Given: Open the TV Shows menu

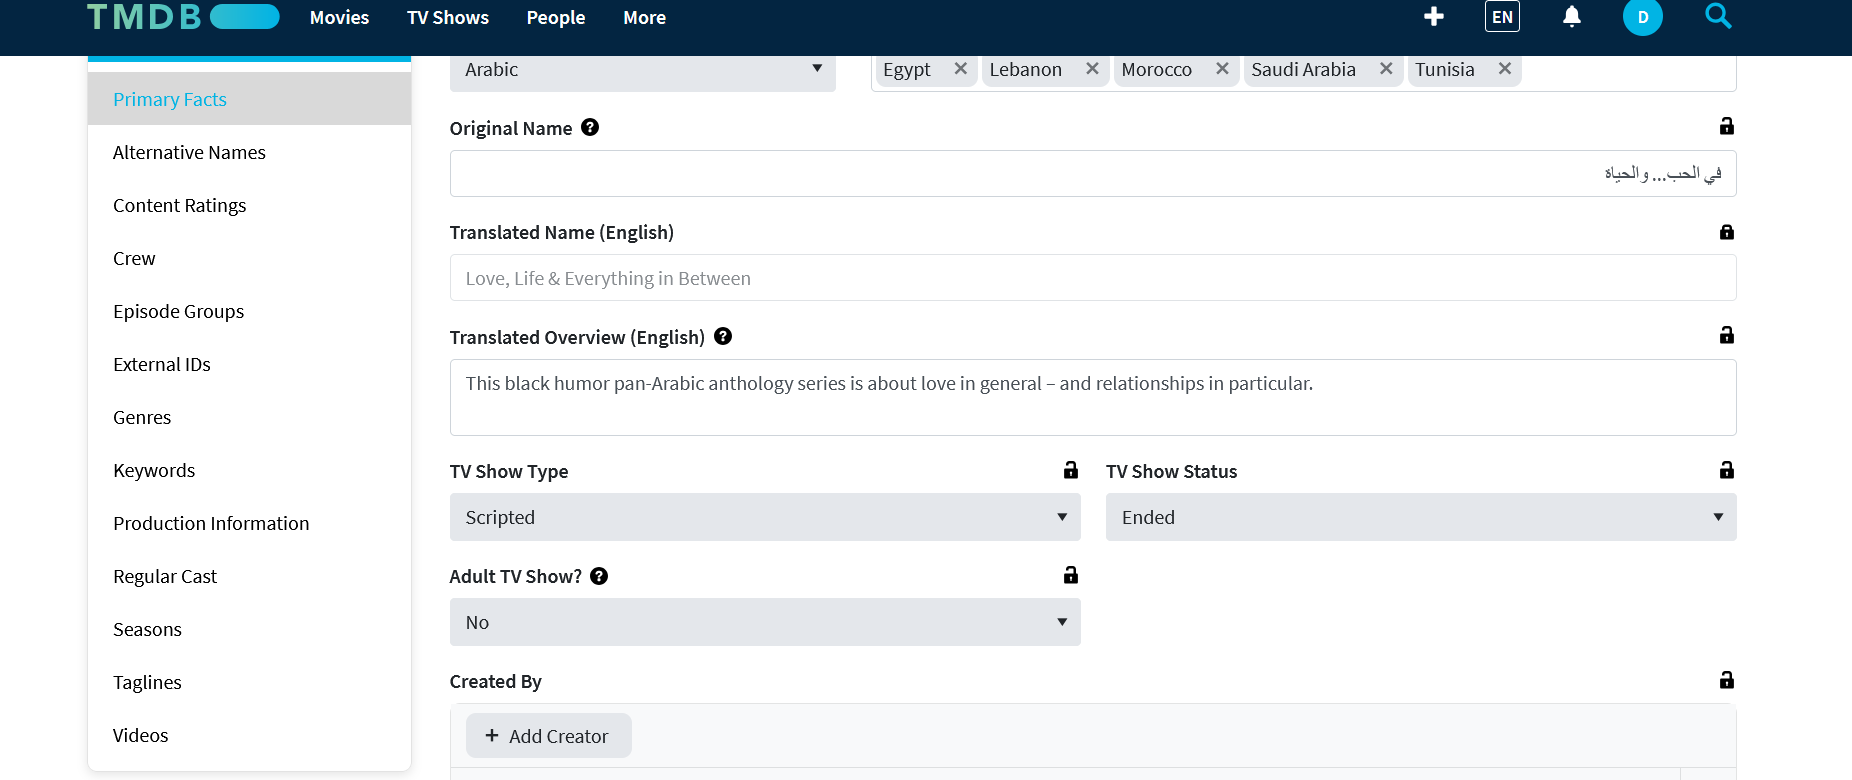Looking at the screenshot, I should pos(447,18).
